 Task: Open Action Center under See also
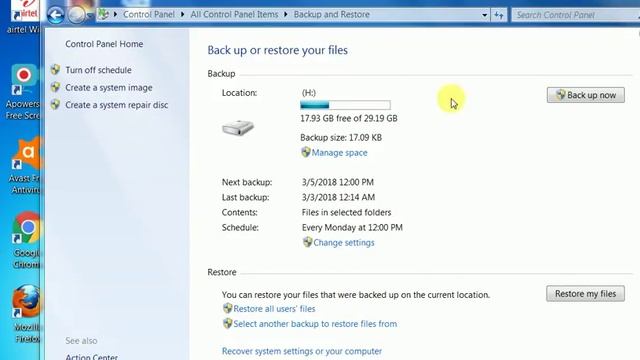click(x=91, y=357)
